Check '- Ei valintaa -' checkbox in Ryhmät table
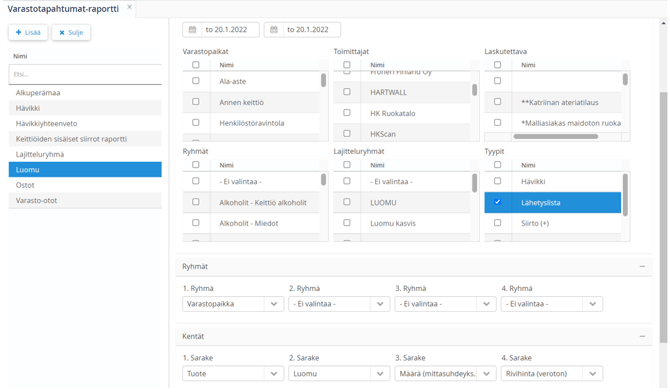 coord(196,181)
